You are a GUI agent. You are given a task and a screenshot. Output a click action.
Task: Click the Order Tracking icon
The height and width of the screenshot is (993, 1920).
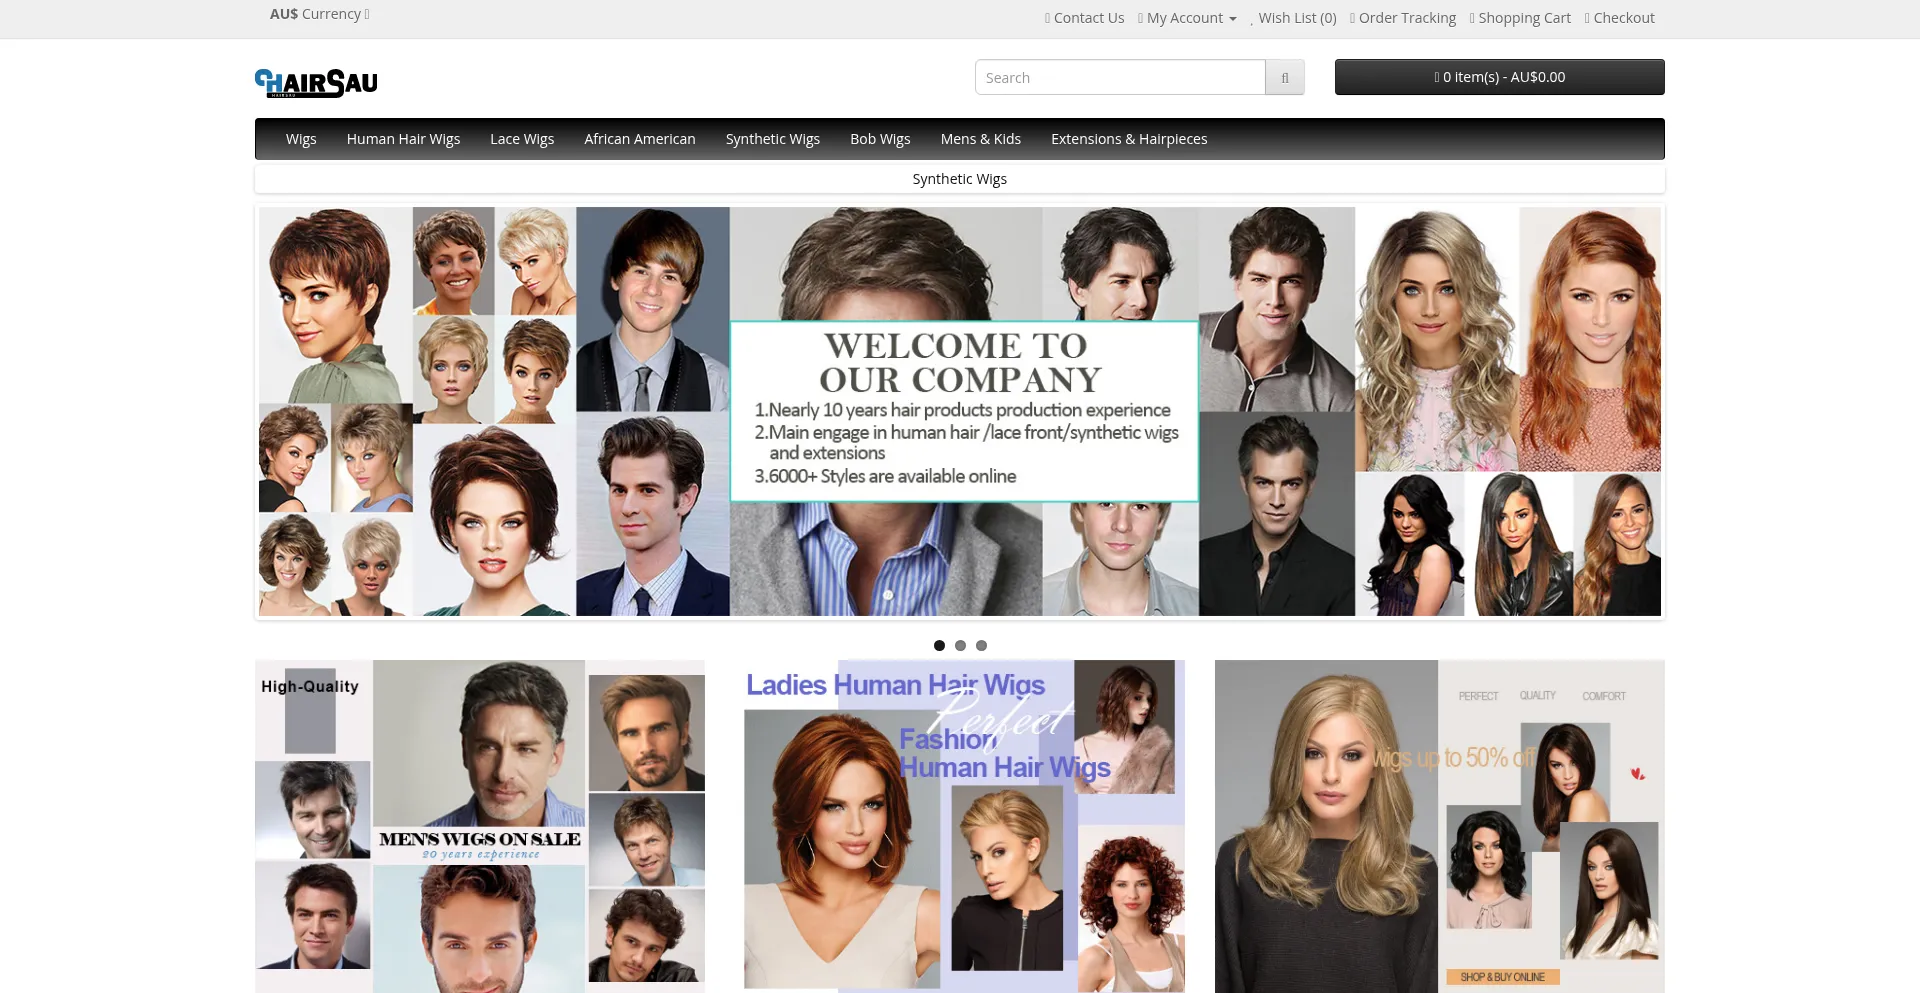1353,18
